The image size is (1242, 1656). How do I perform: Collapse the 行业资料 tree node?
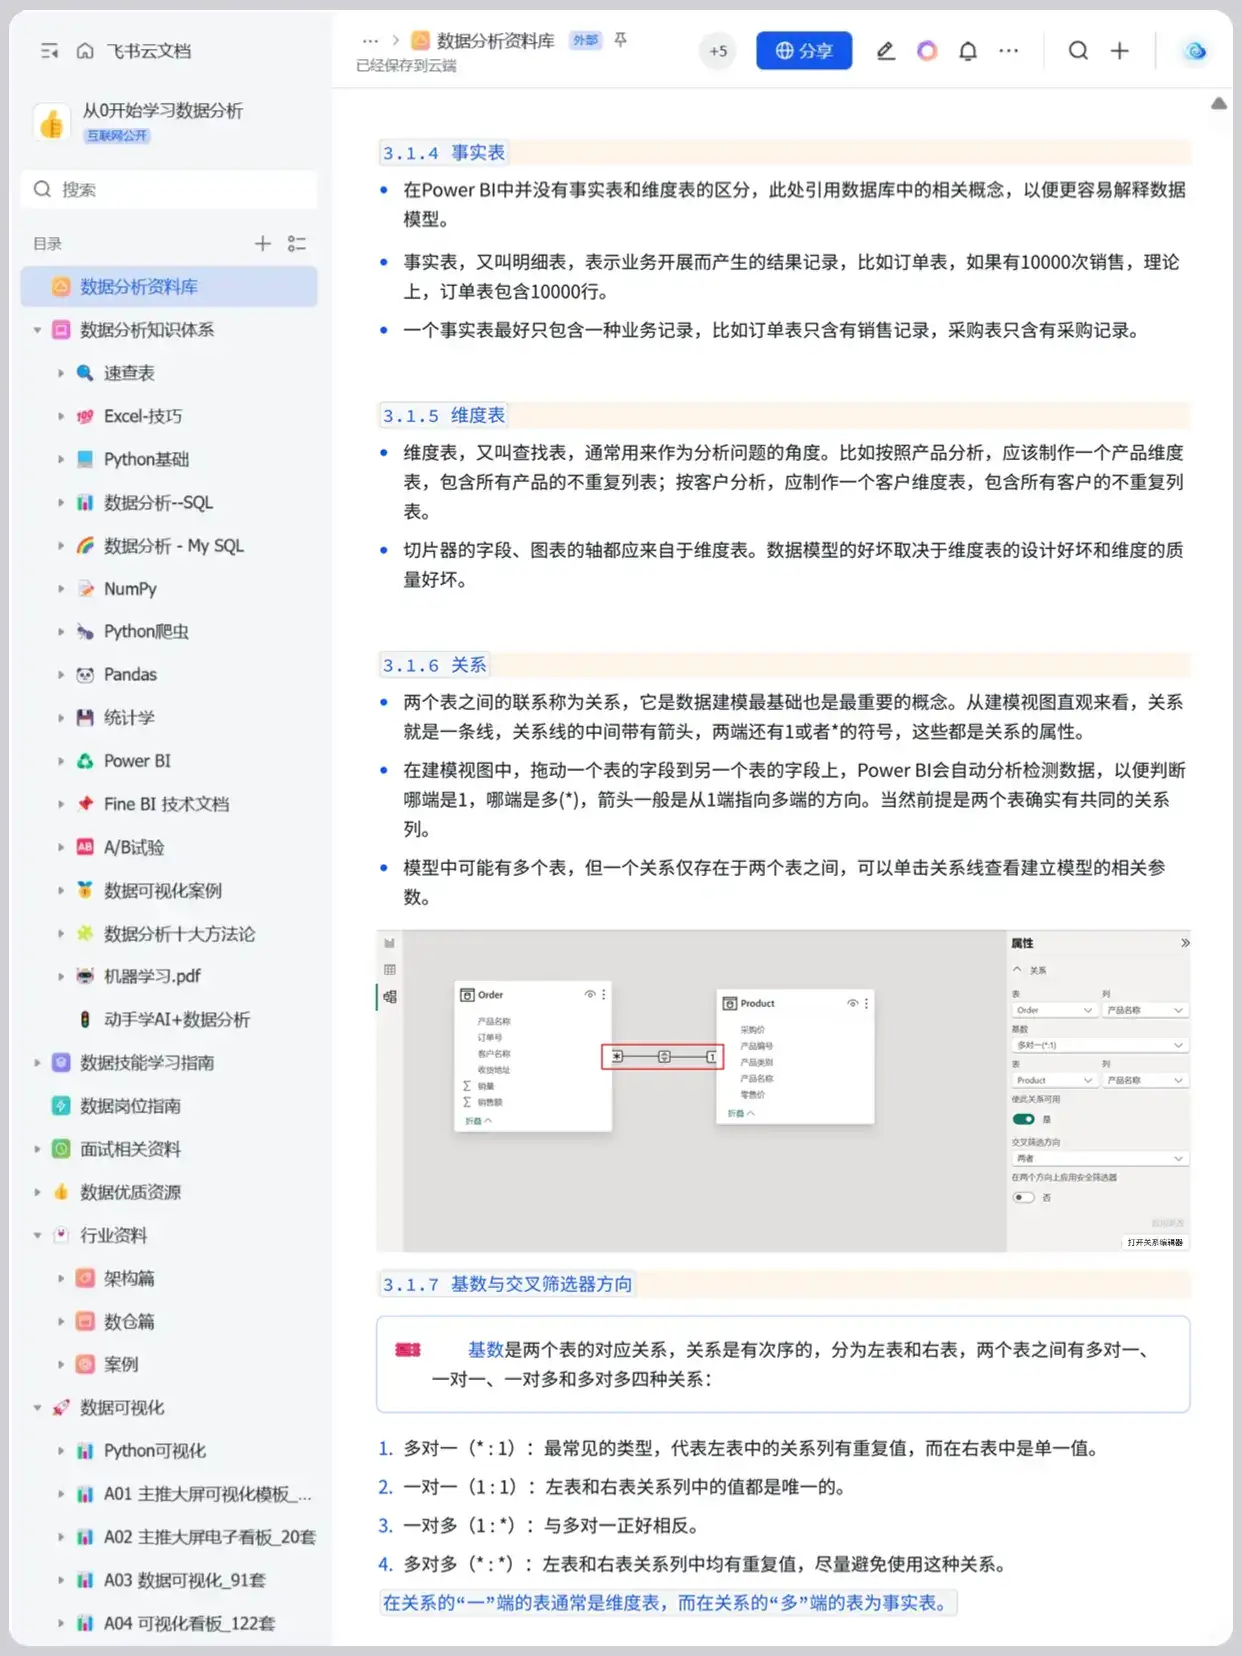[x=37, y=1235]
